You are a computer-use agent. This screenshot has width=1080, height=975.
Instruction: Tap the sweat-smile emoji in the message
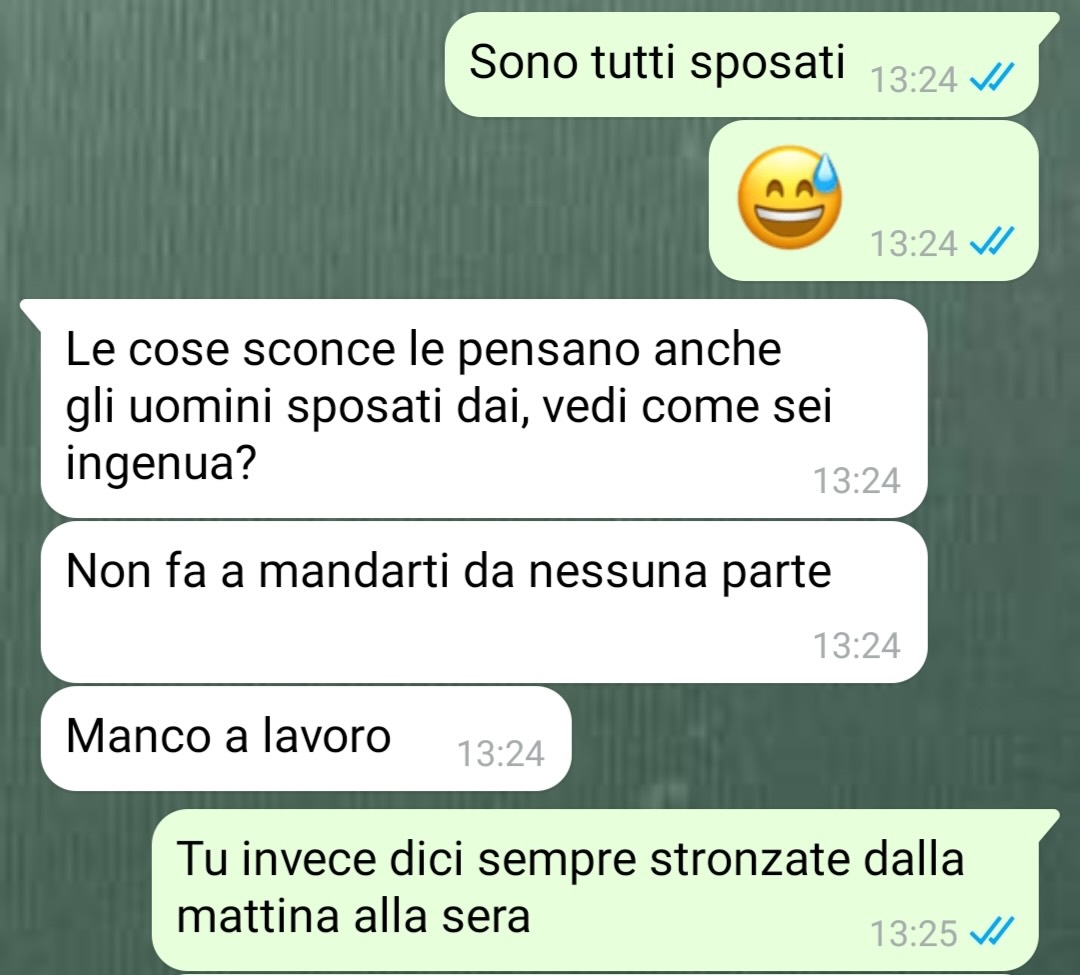tap(789, 198)
